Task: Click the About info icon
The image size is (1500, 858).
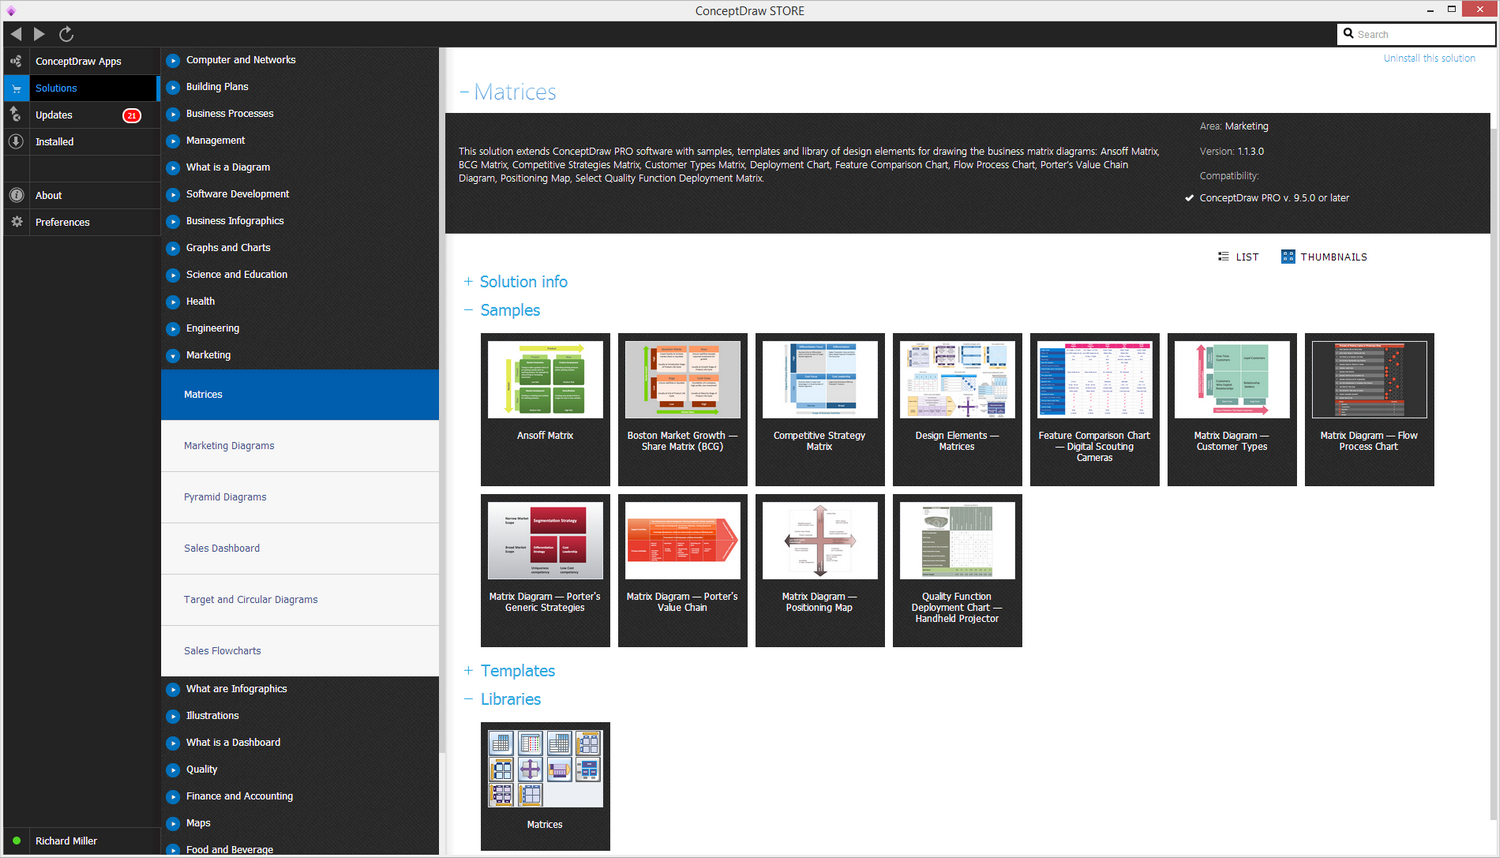Action: click(x=16, y=195)
